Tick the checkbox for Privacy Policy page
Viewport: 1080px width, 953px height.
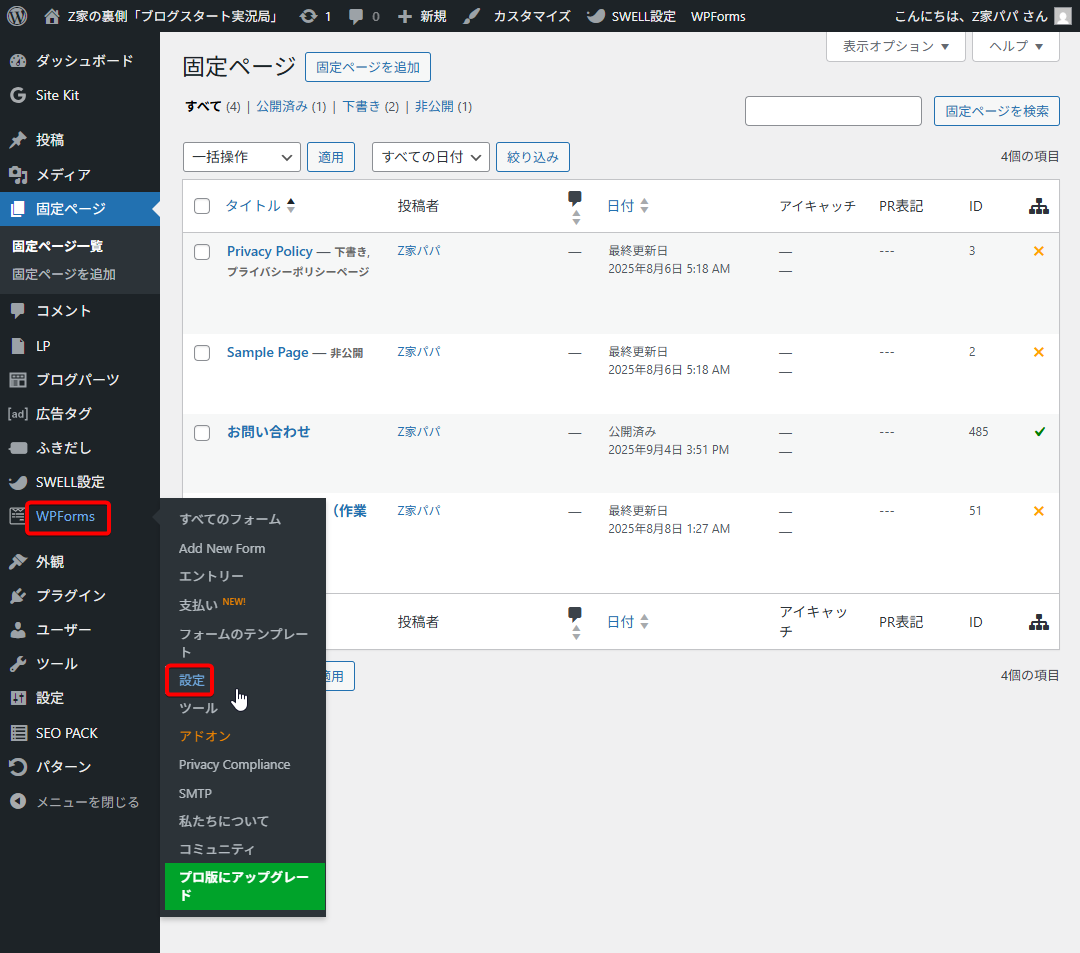click(202, 252)
